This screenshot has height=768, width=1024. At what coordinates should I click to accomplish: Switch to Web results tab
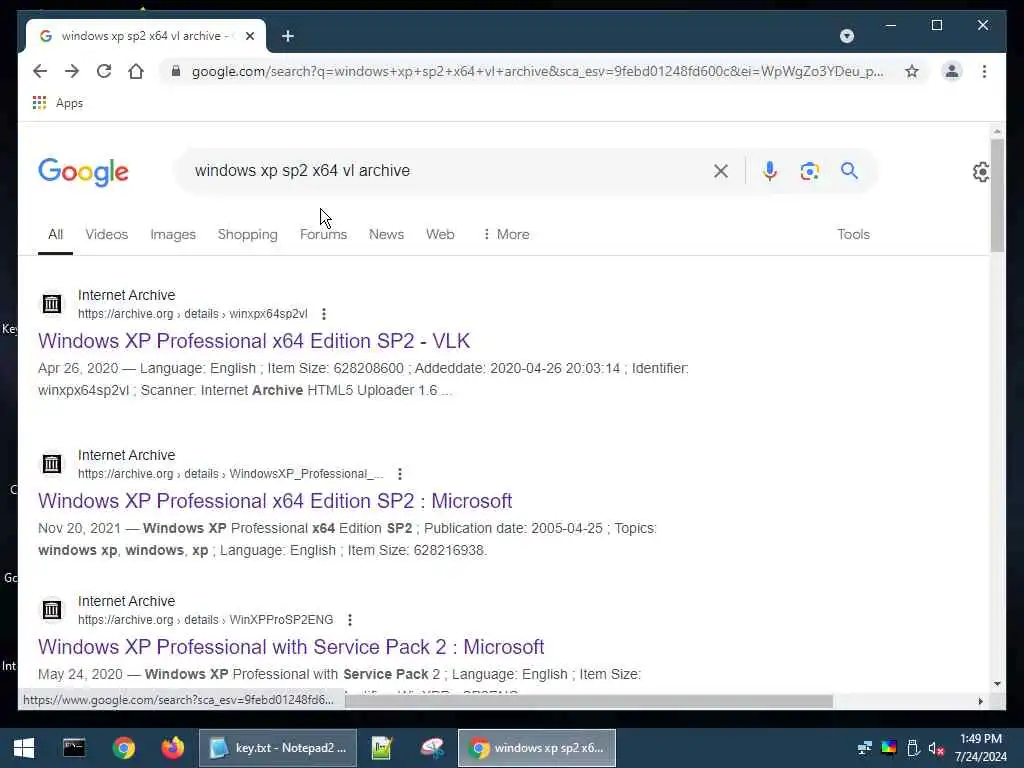[x=440, y=234]
